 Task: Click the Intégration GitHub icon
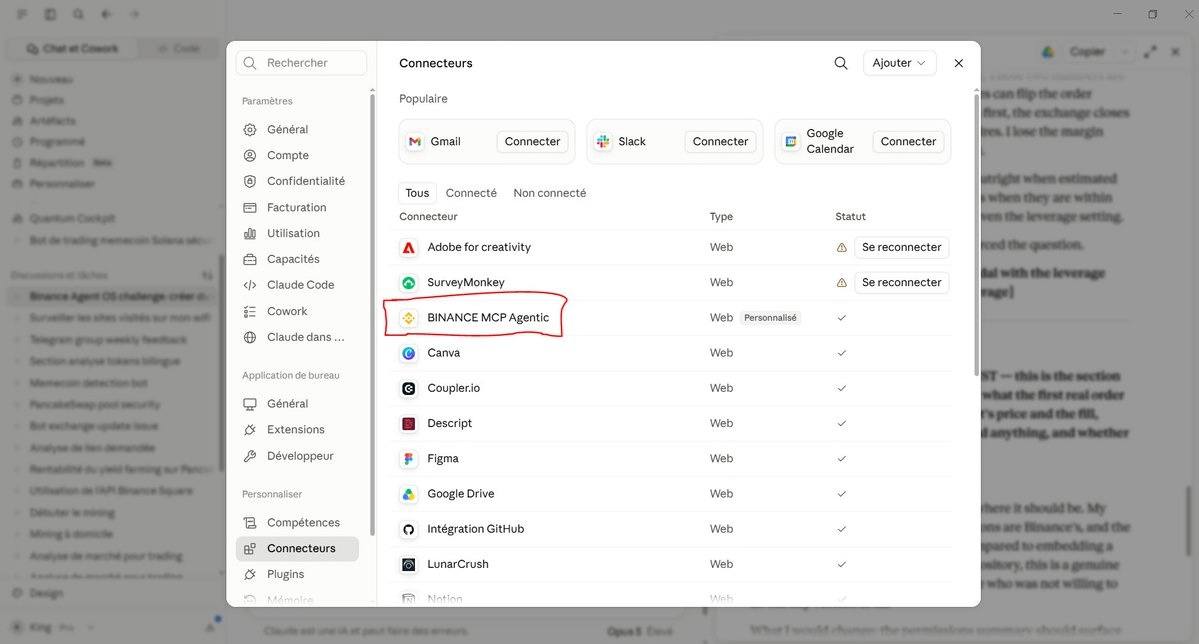409,529
